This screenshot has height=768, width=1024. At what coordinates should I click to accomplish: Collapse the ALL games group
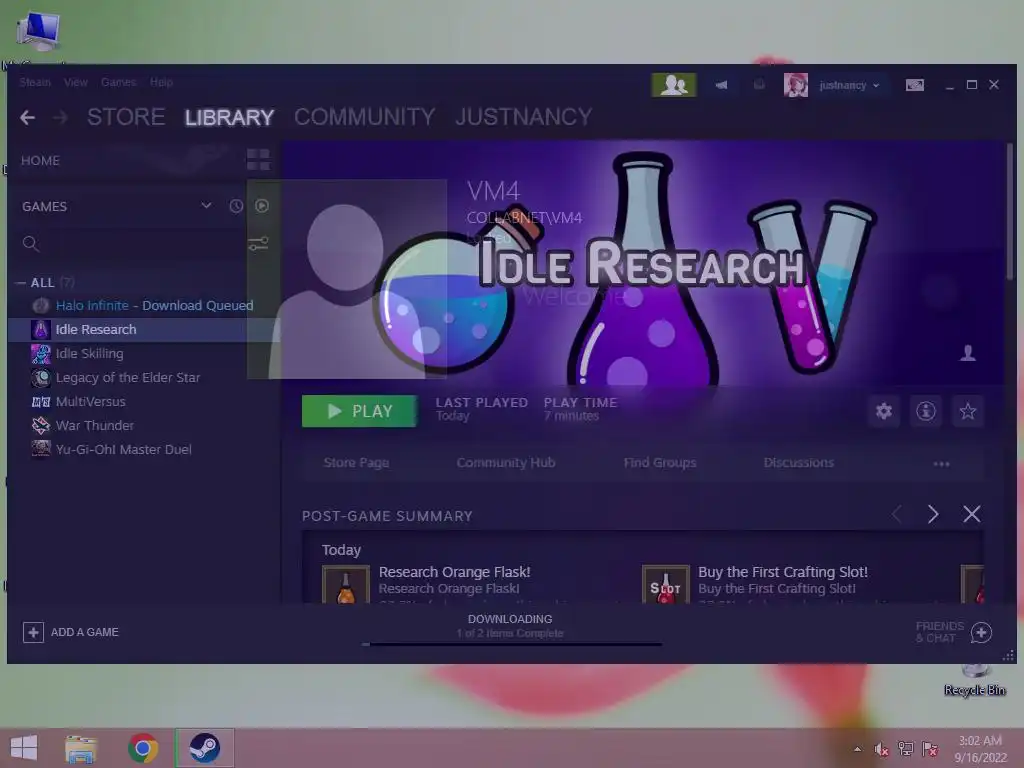pyautogui.click(x=20, y=283)
